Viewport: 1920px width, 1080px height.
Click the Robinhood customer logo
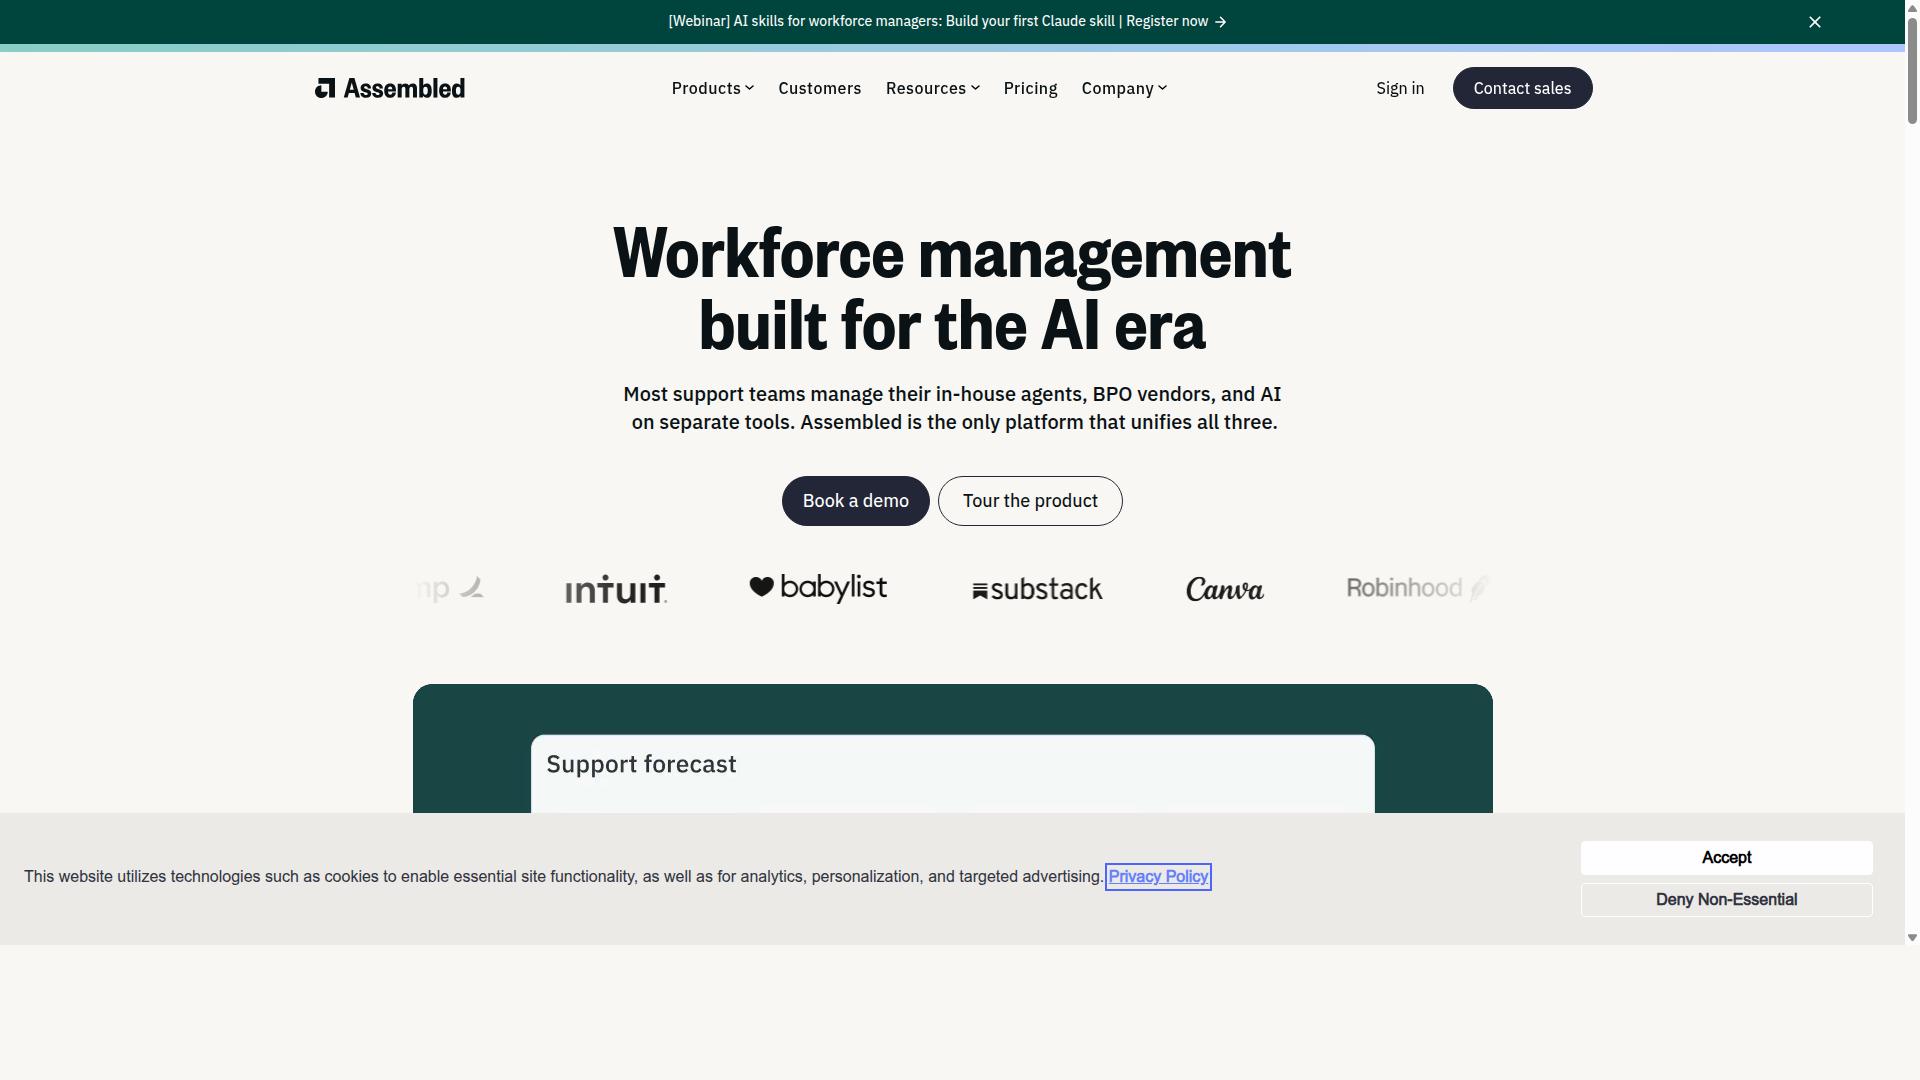1418,588
